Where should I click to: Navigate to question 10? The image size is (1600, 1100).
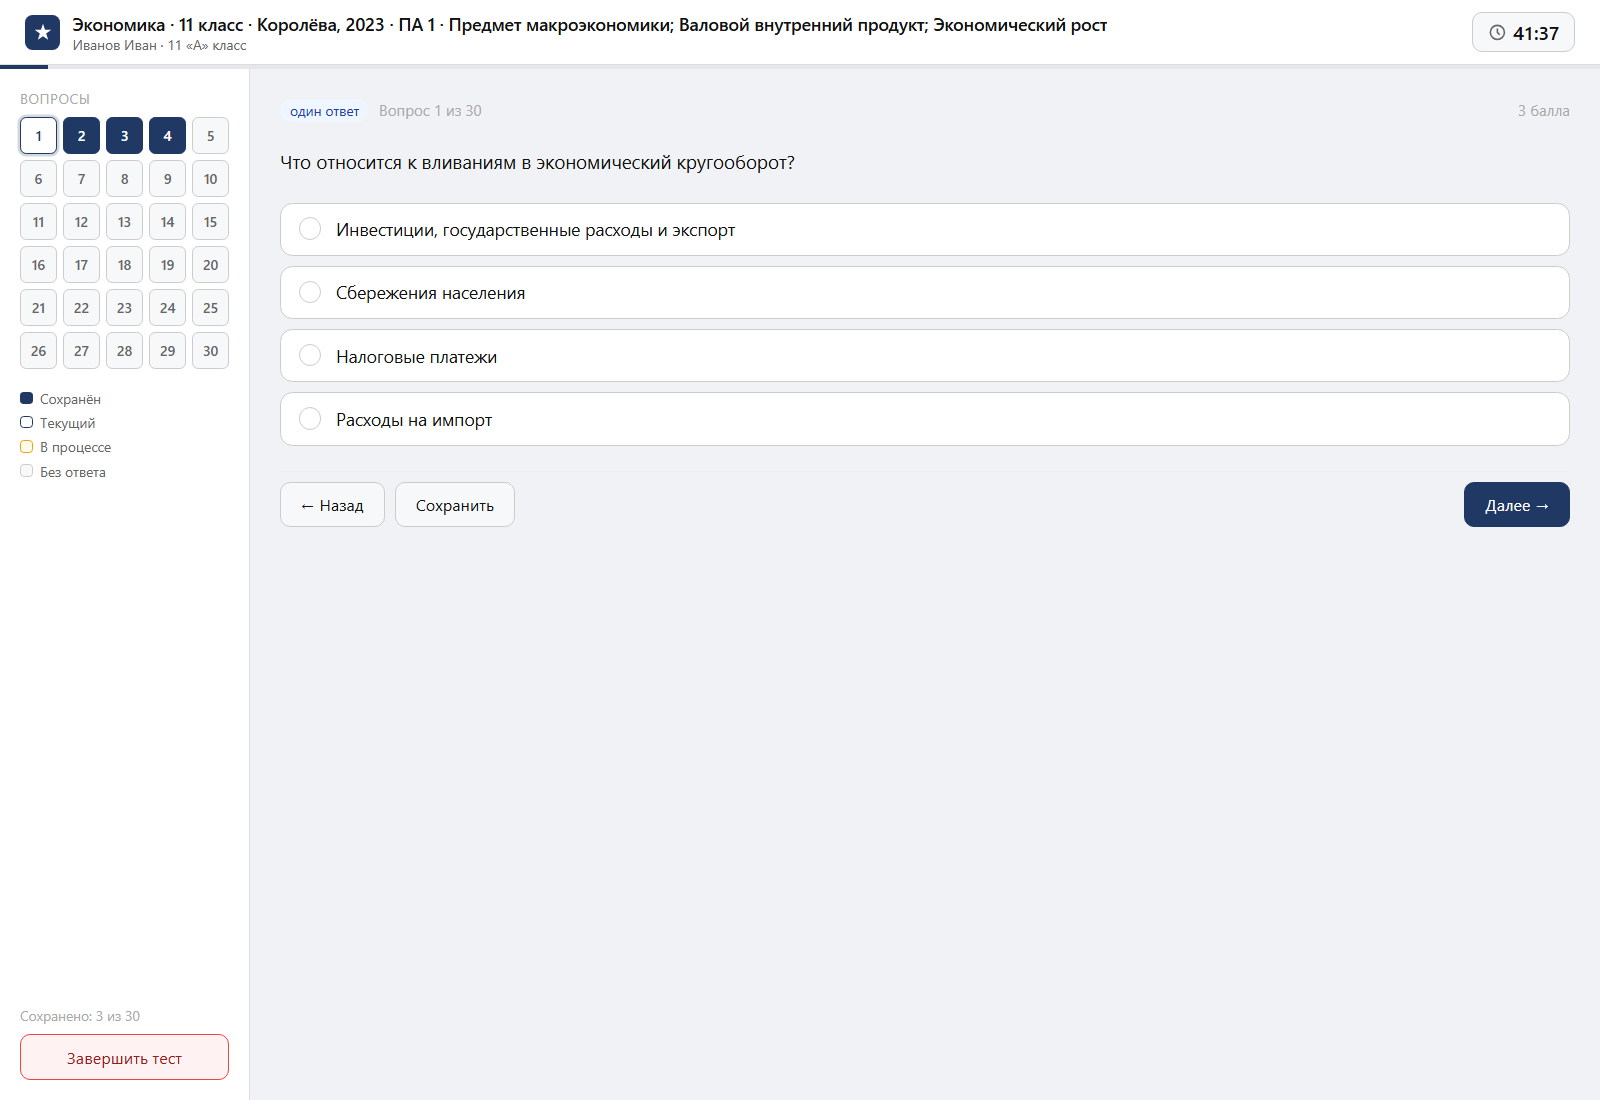(x=210, y=179)
